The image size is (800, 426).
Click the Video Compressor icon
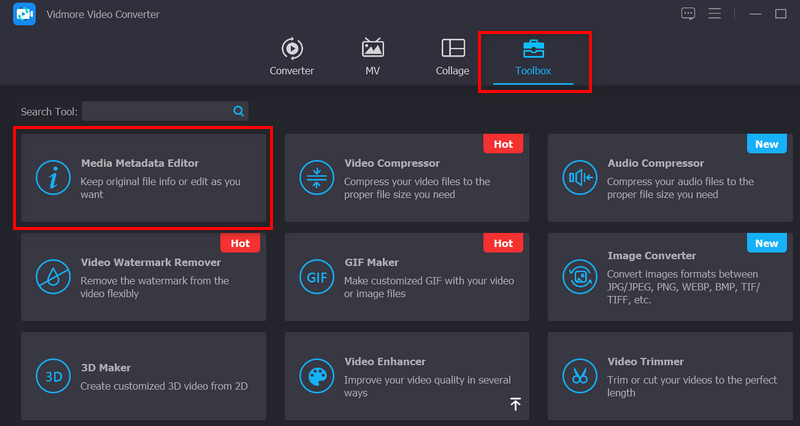click(x=316, y=177)
